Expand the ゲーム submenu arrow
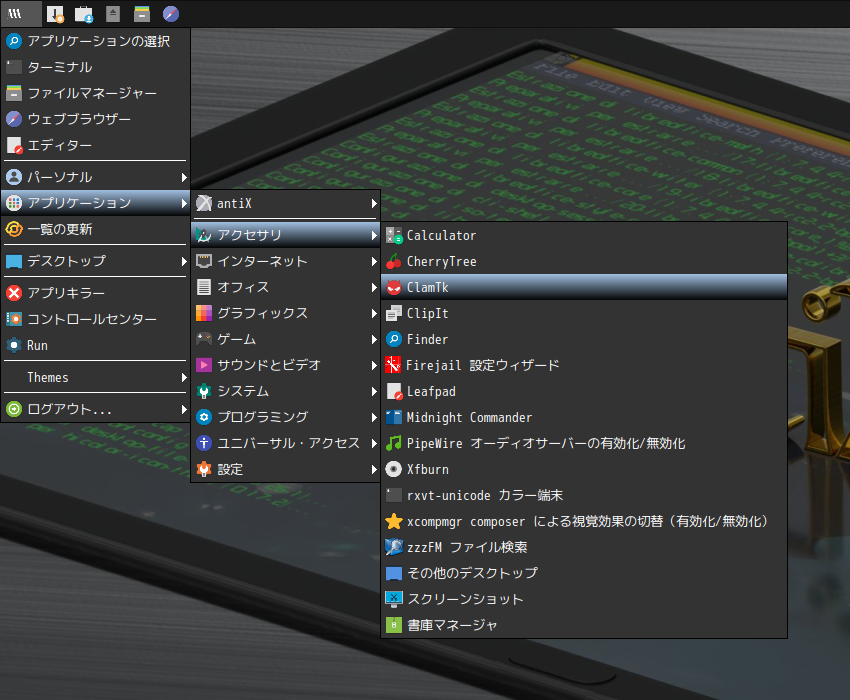The height and width of the screenshot is (700, 850). pos(374,339)
